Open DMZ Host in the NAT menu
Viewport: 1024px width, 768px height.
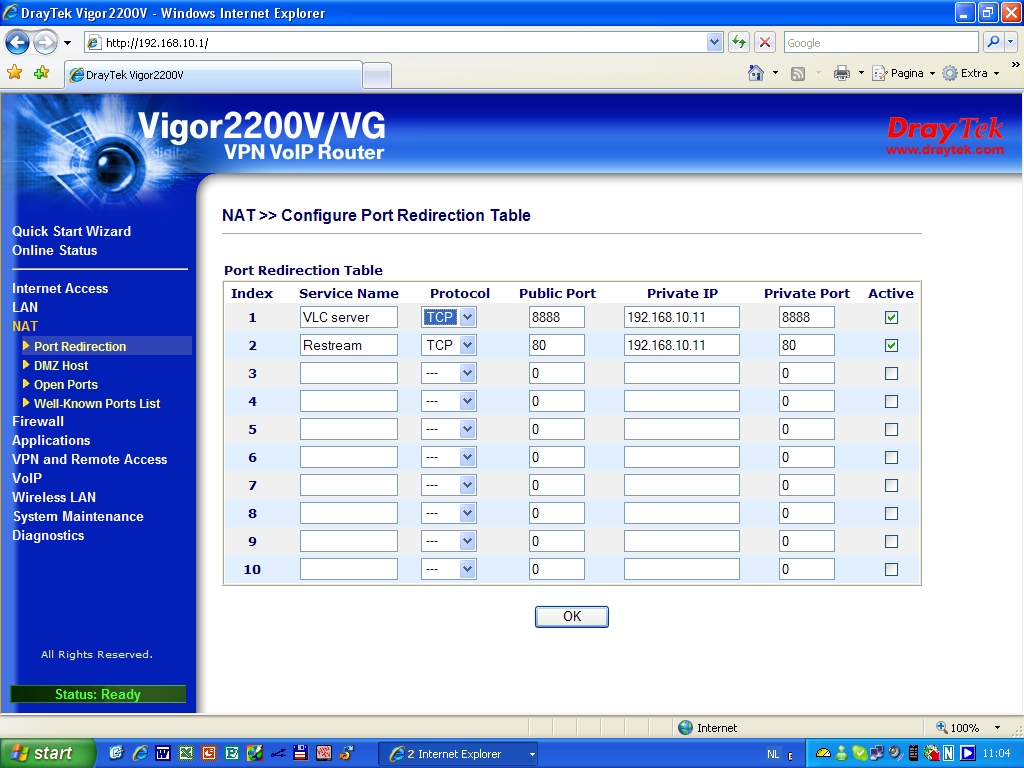click(x=61, y=366)
